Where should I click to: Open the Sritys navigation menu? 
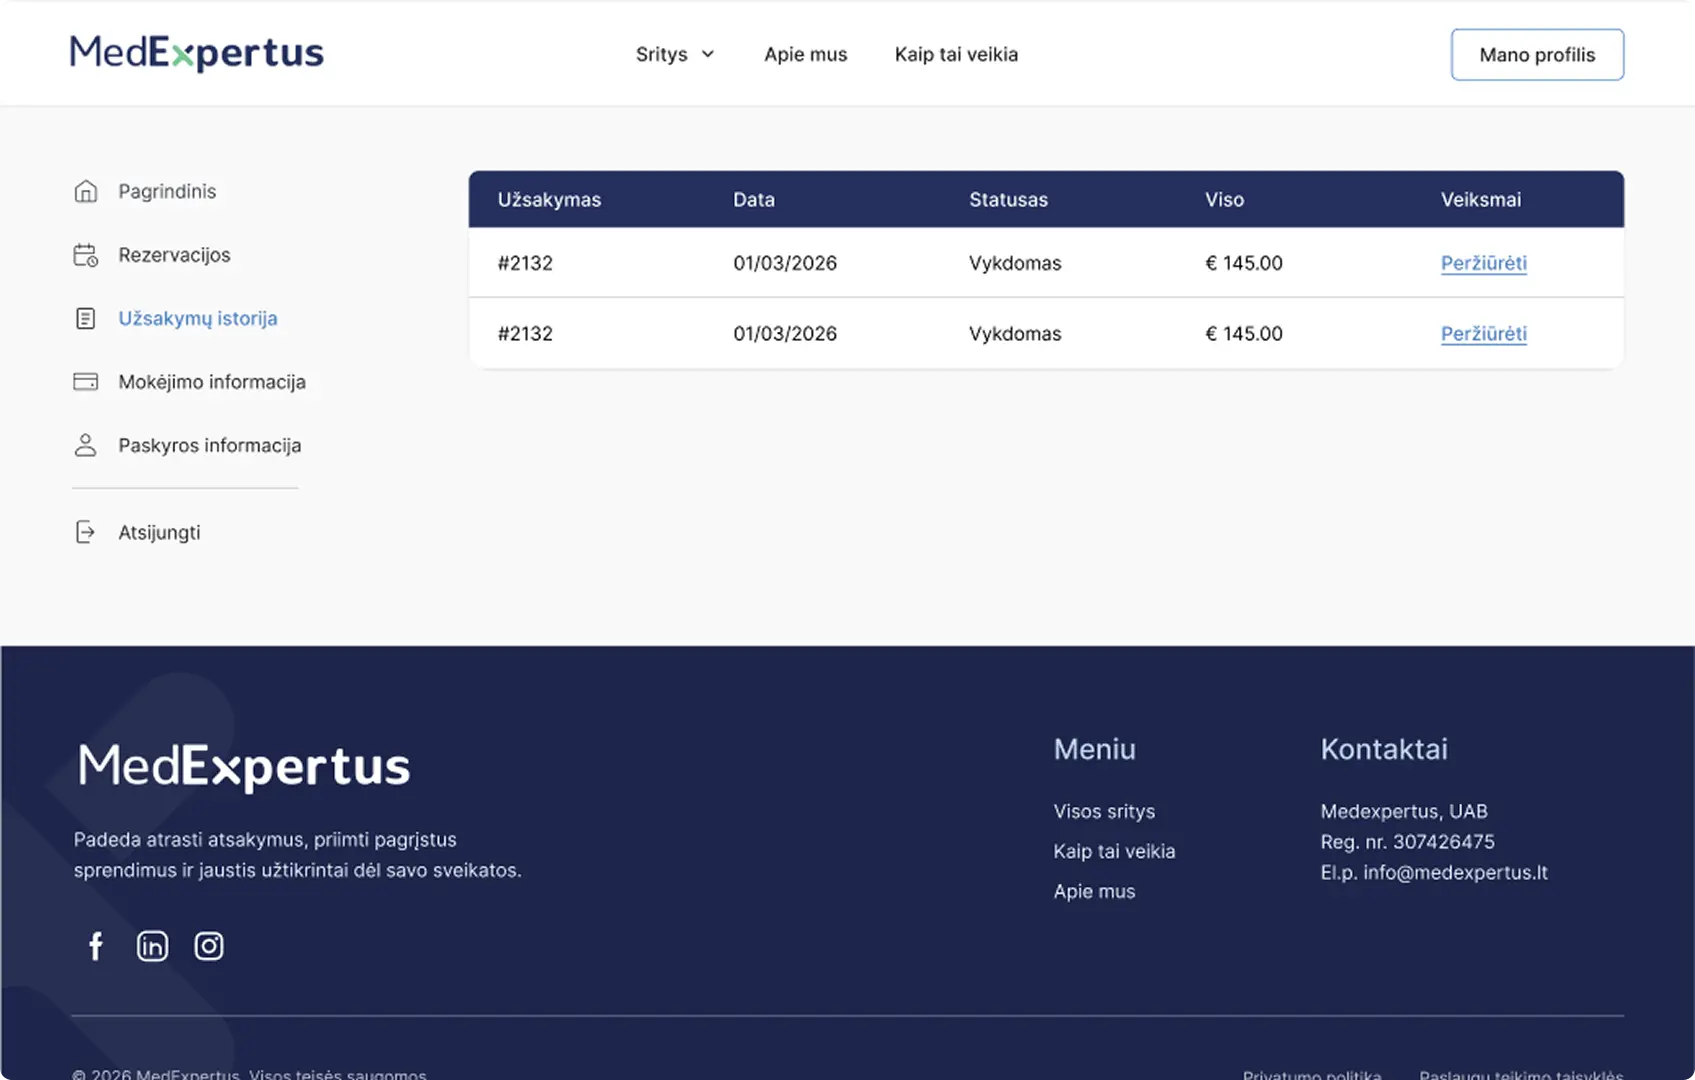pyautogui.click(x=675, y=54)
